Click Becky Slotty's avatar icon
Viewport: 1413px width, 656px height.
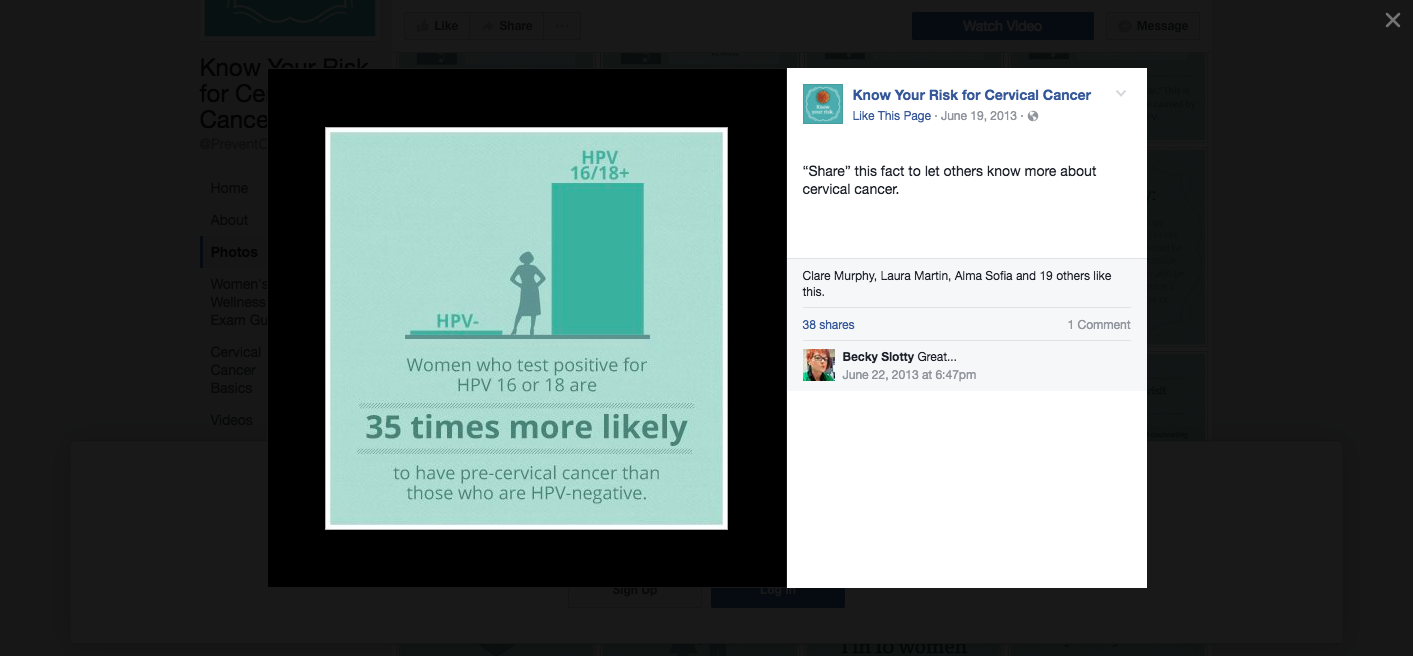coord(819,364)
